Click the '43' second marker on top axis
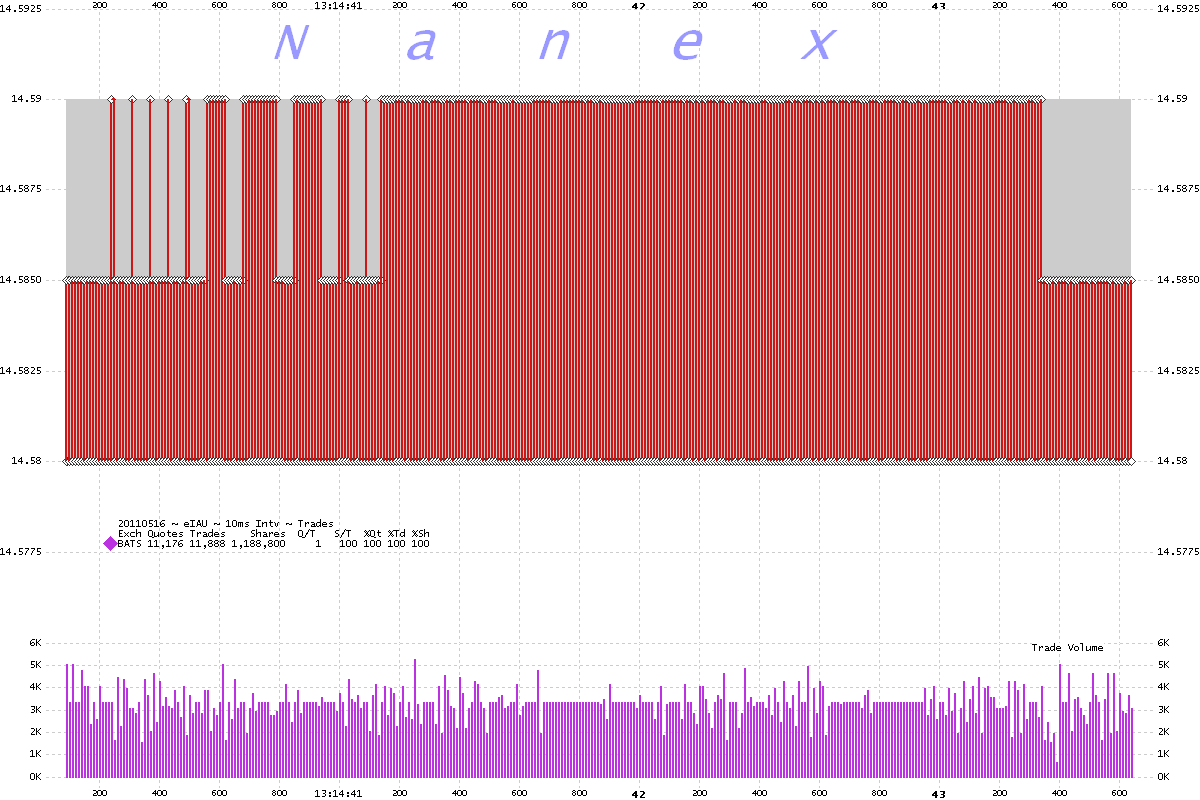The image size is (1200, 800). 938,6
